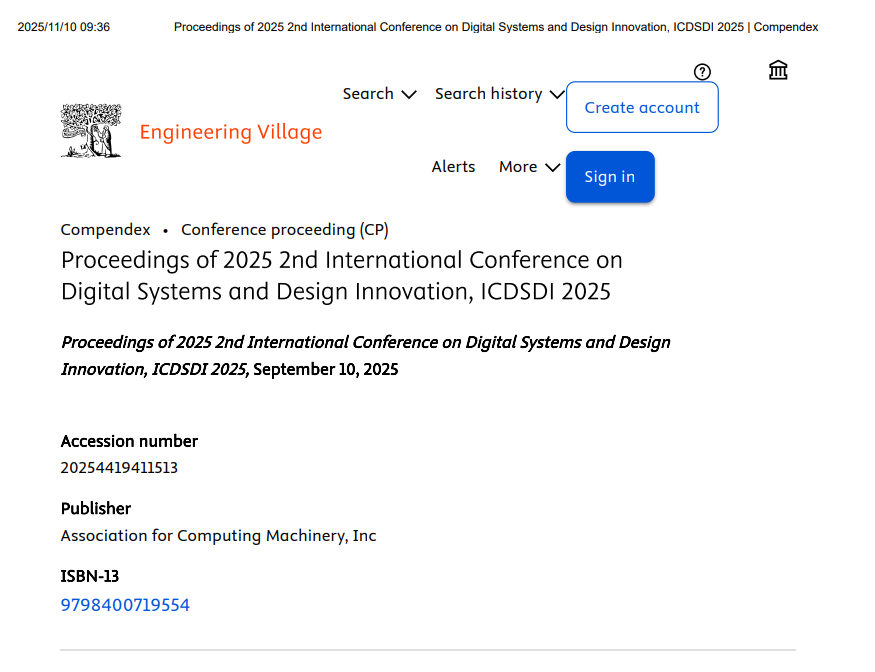
Task: Click the Elsevier tree logo
Action: point(91,131)
